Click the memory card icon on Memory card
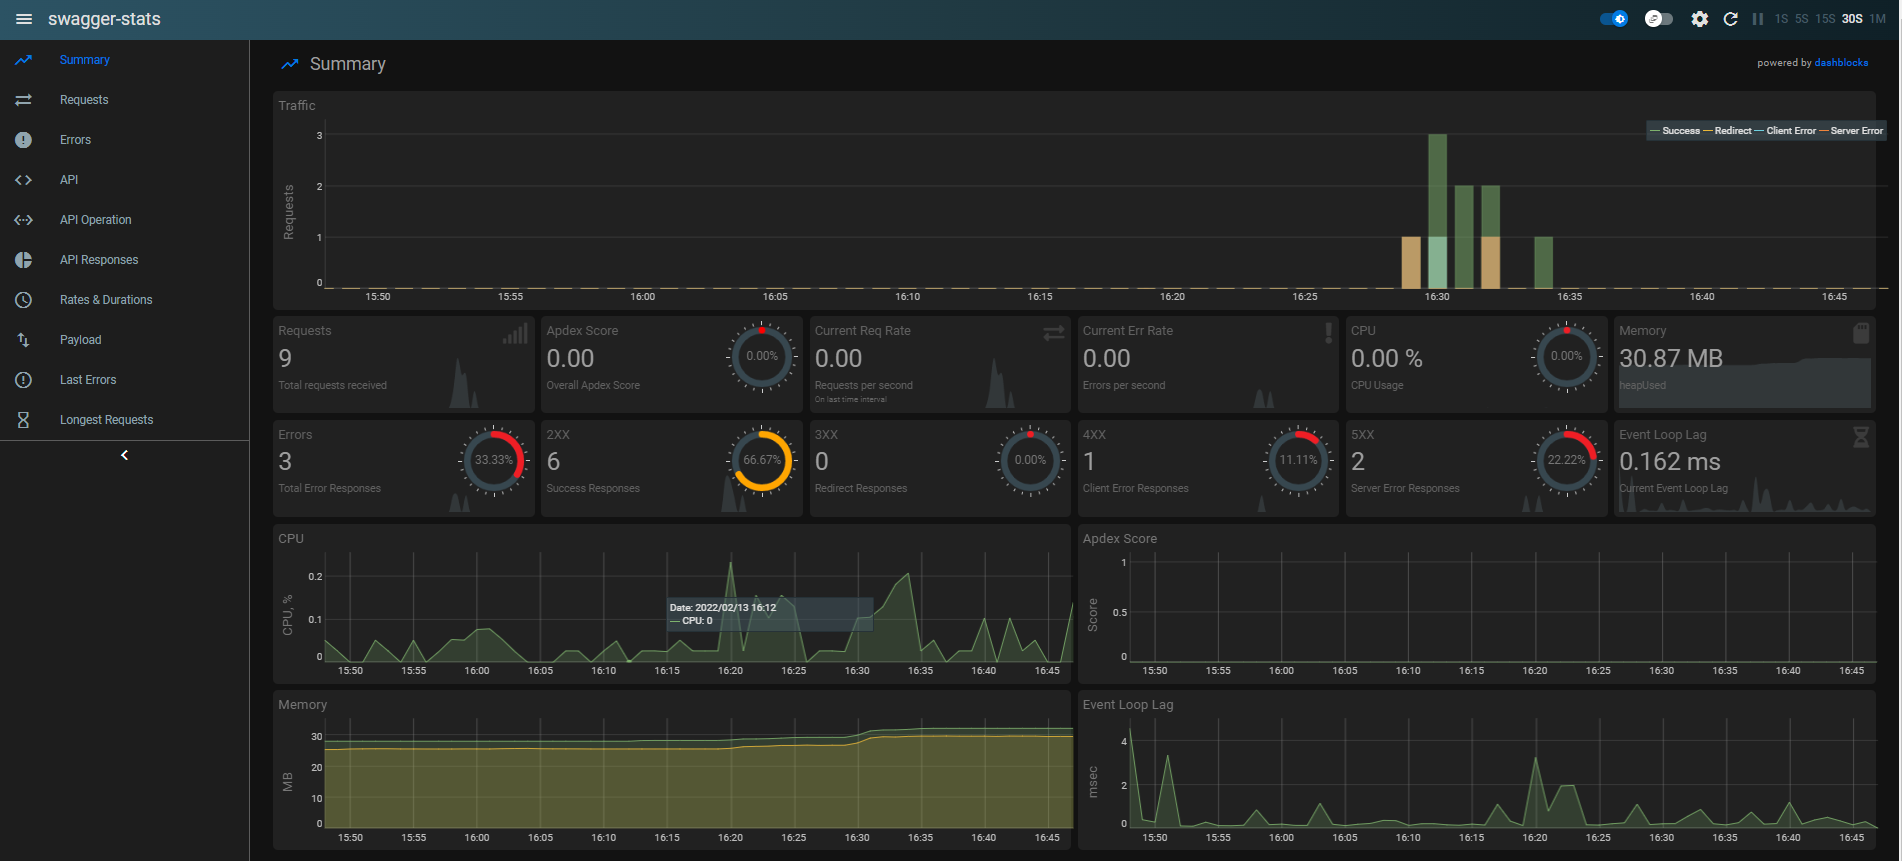 click(1861, 333)
